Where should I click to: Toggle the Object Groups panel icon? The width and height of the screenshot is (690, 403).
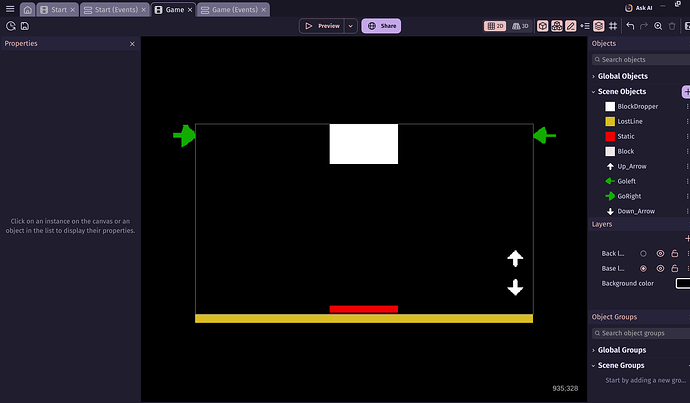557,26
